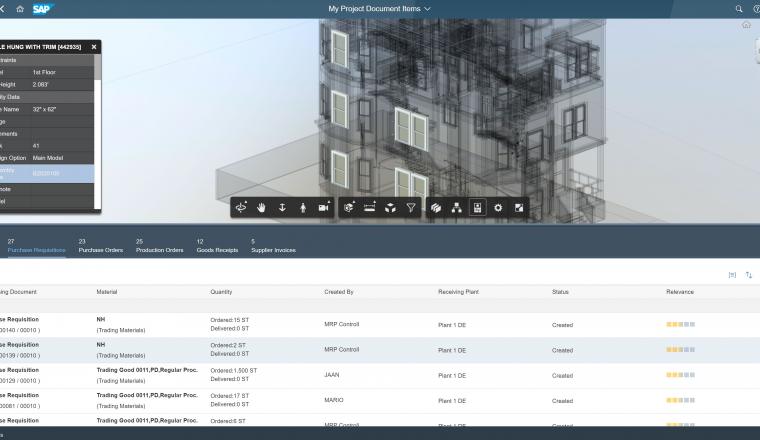Click 'Ordered:1.500 ST' quantity cell
The height and width of the screenshot is (440, 760).
click(x=234, y=371)
